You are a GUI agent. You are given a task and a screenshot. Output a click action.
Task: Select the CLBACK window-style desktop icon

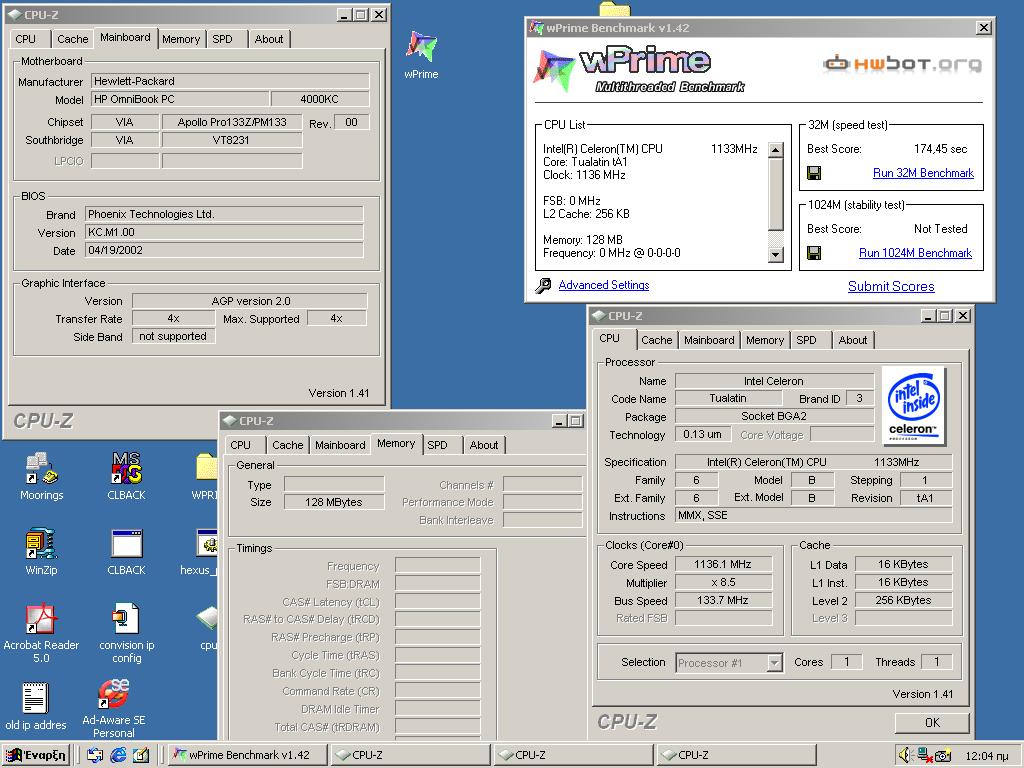[126, 551]
